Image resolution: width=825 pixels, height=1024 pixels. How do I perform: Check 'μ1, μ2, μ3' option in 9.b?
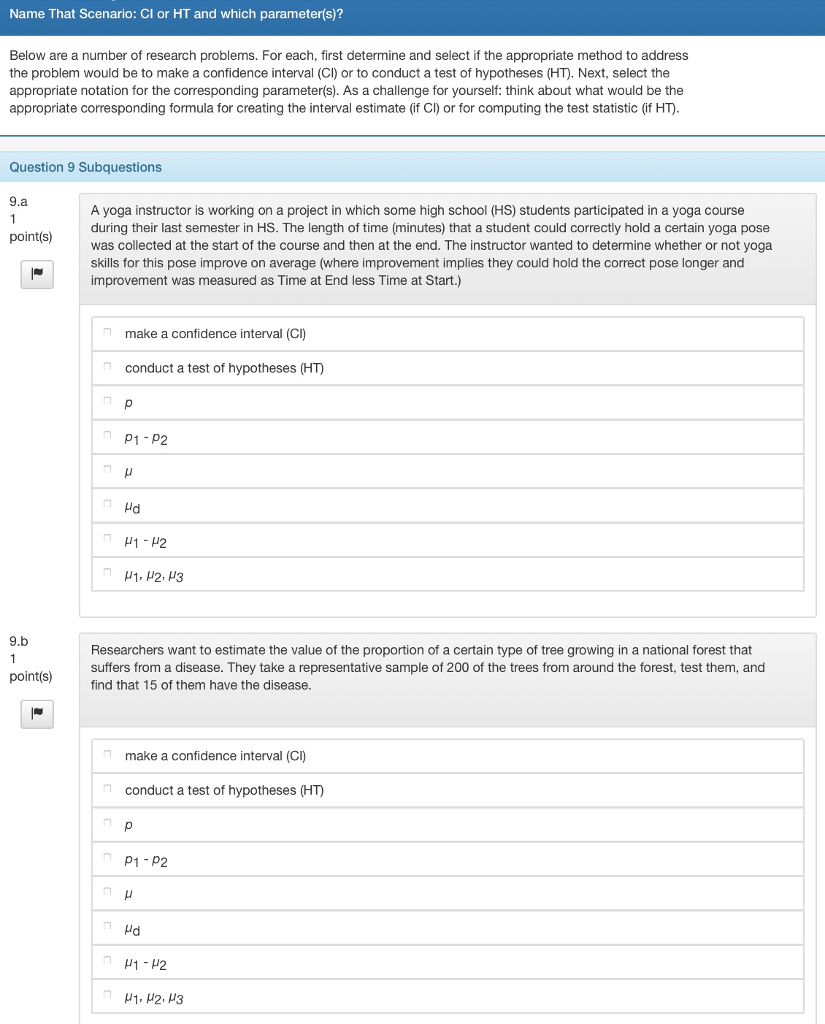point(107,993)
